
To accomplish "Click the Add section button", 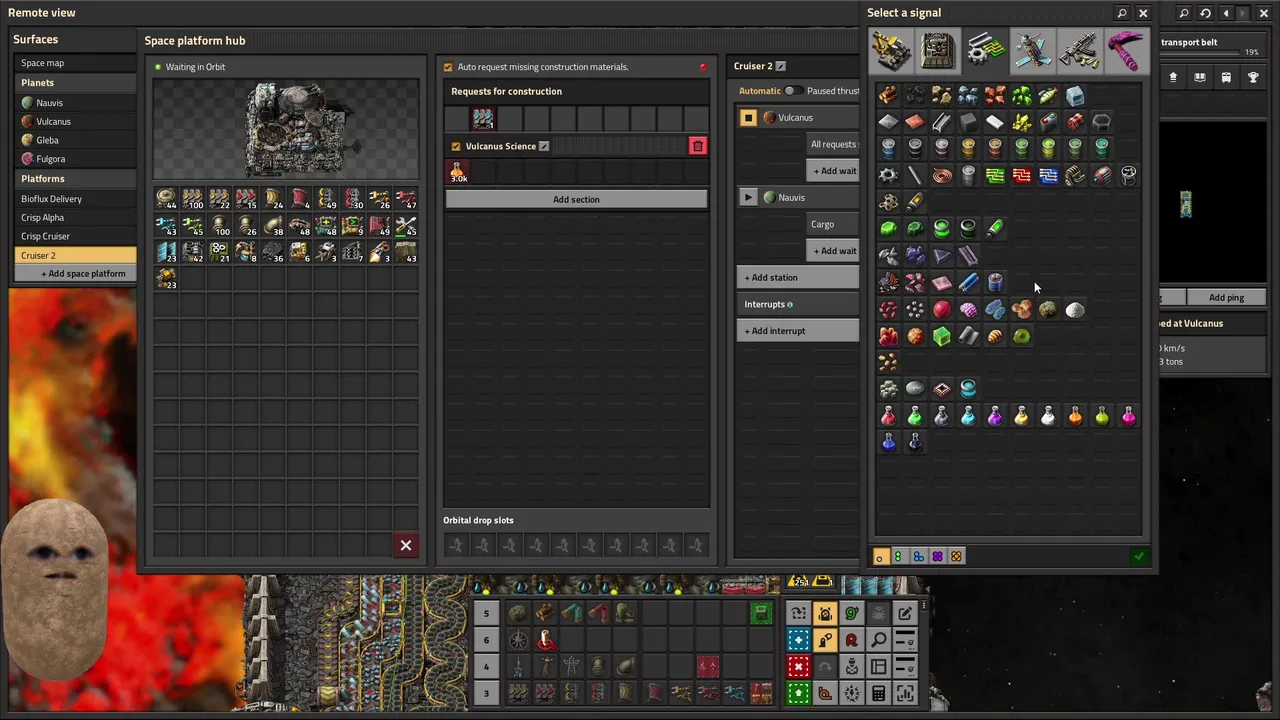I will tap(576, 199).
